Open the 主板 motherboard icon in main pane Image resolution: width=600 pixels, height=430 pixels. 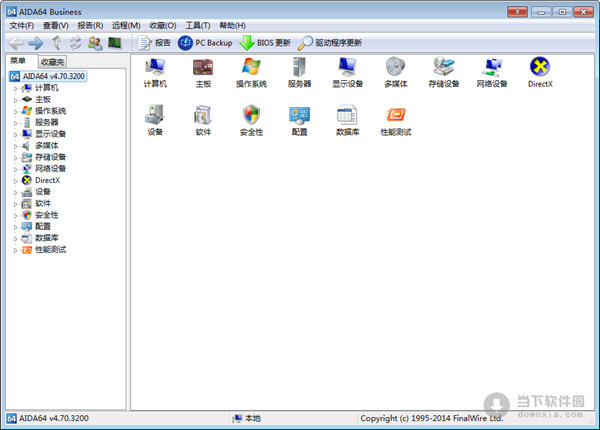[203, 73]
